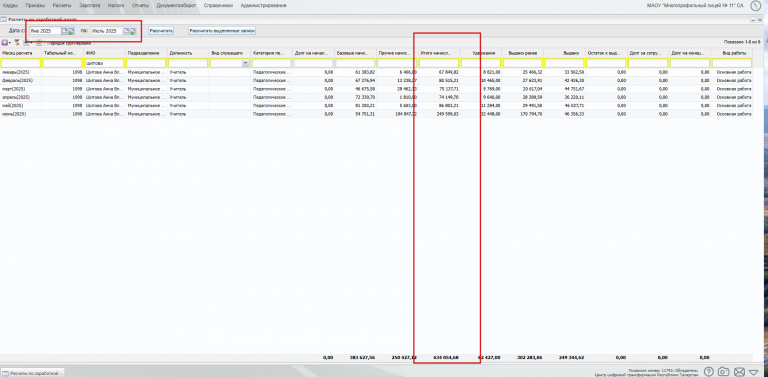This screenshot has width=768, height=377.
Task: Open the help question mark icon
Action: 708,372
